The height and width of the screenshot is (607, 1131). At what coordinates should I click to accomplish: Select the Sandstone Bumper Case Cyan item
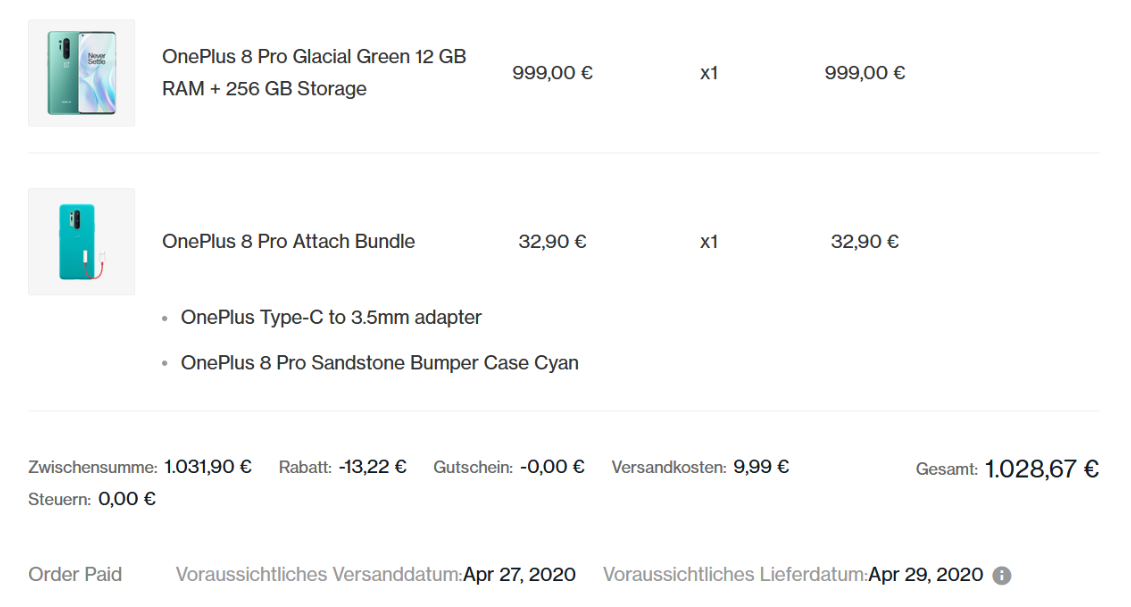(x=379, y=363)
